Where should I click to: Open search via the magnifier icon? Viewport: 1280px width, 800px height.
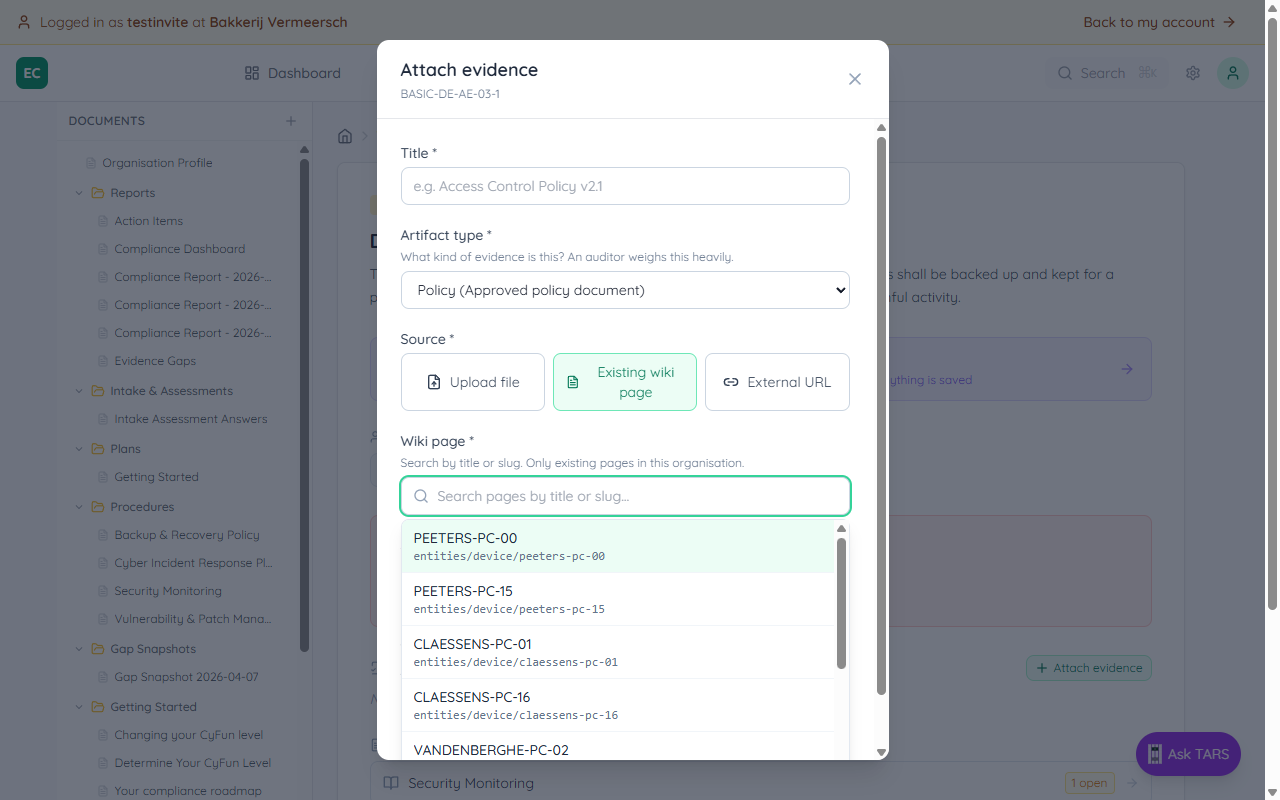point(1064,72)
